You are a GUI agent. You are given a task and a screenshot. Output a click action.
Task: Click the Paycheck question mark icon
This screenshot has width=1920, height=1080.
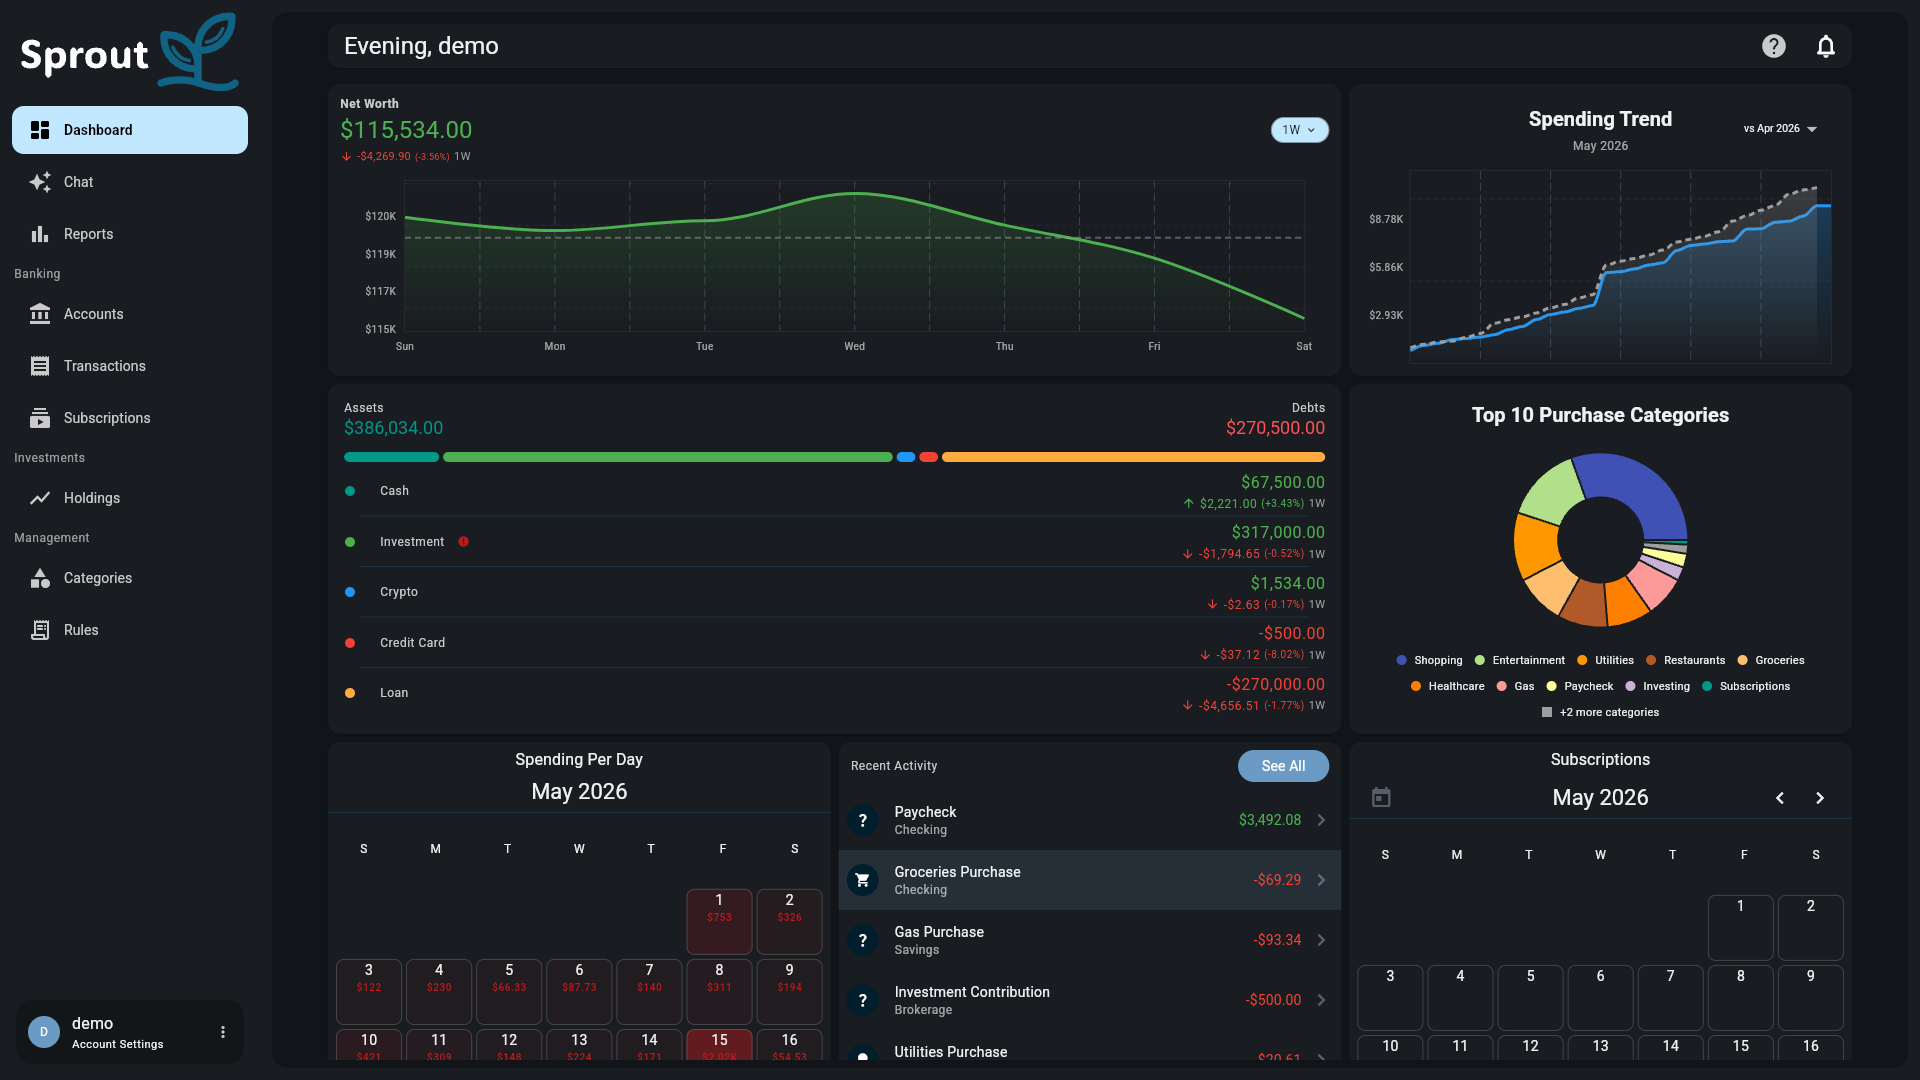click(x=863, y=820)
